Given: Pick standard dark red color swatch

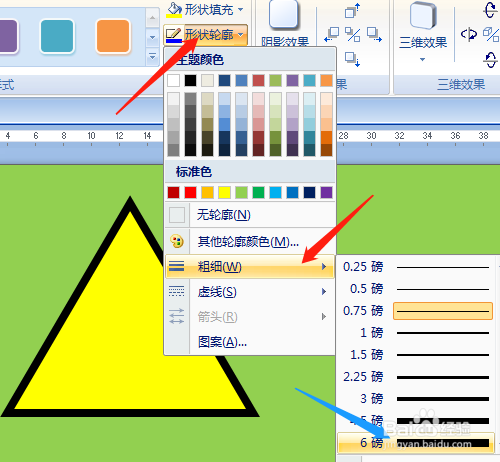Looking at the screenshot, I should 173,192.
